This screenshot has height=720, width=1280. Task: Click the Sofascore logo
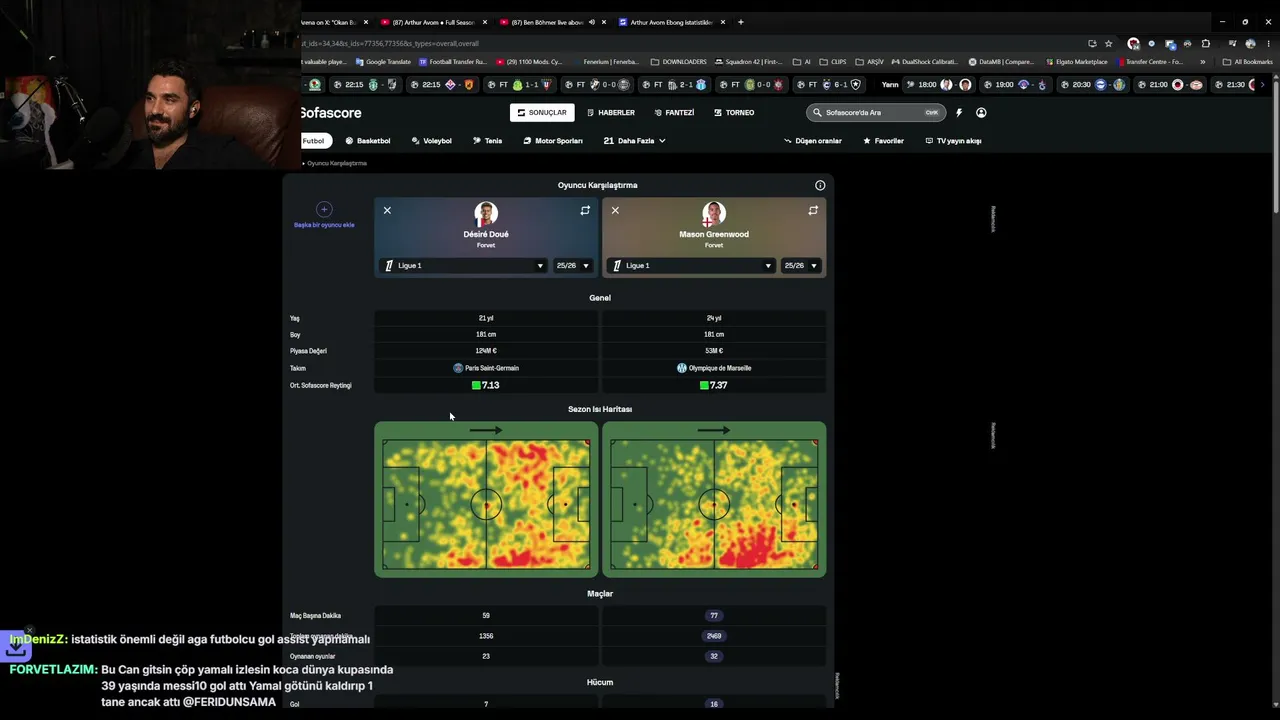[x=331, y=113]
